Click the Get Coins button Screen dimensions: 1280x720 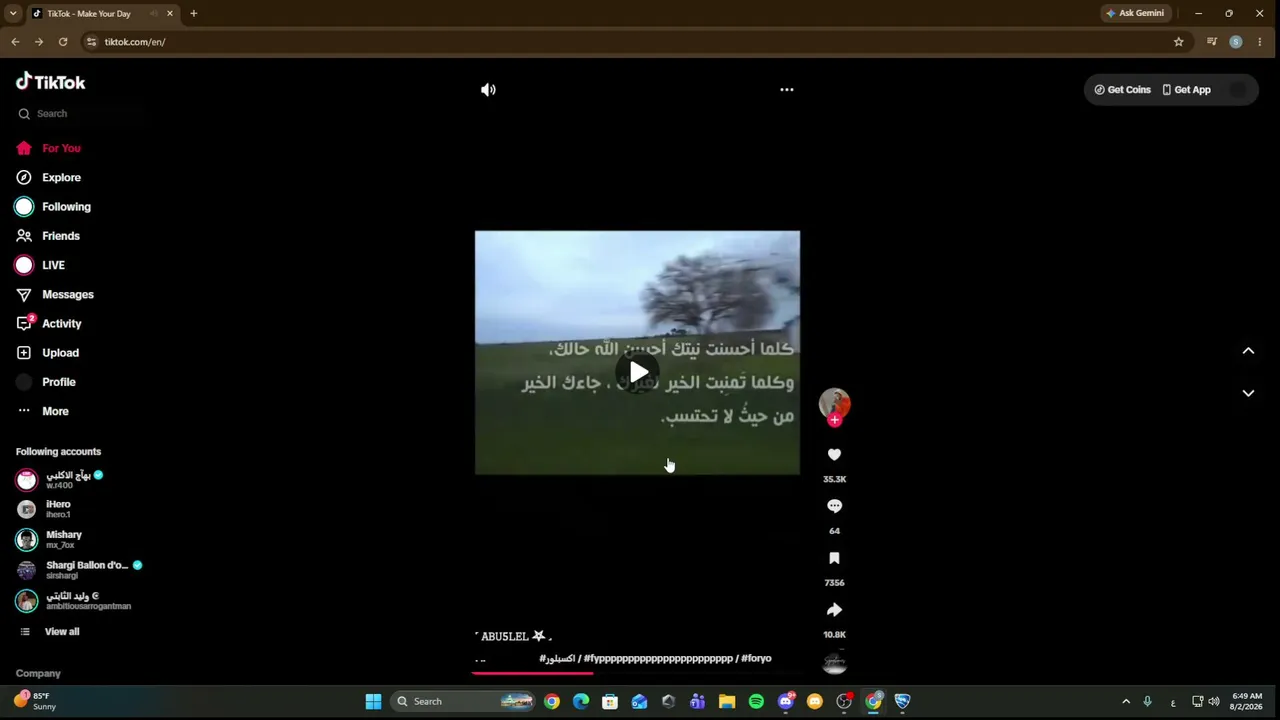tap(1122, 90)
